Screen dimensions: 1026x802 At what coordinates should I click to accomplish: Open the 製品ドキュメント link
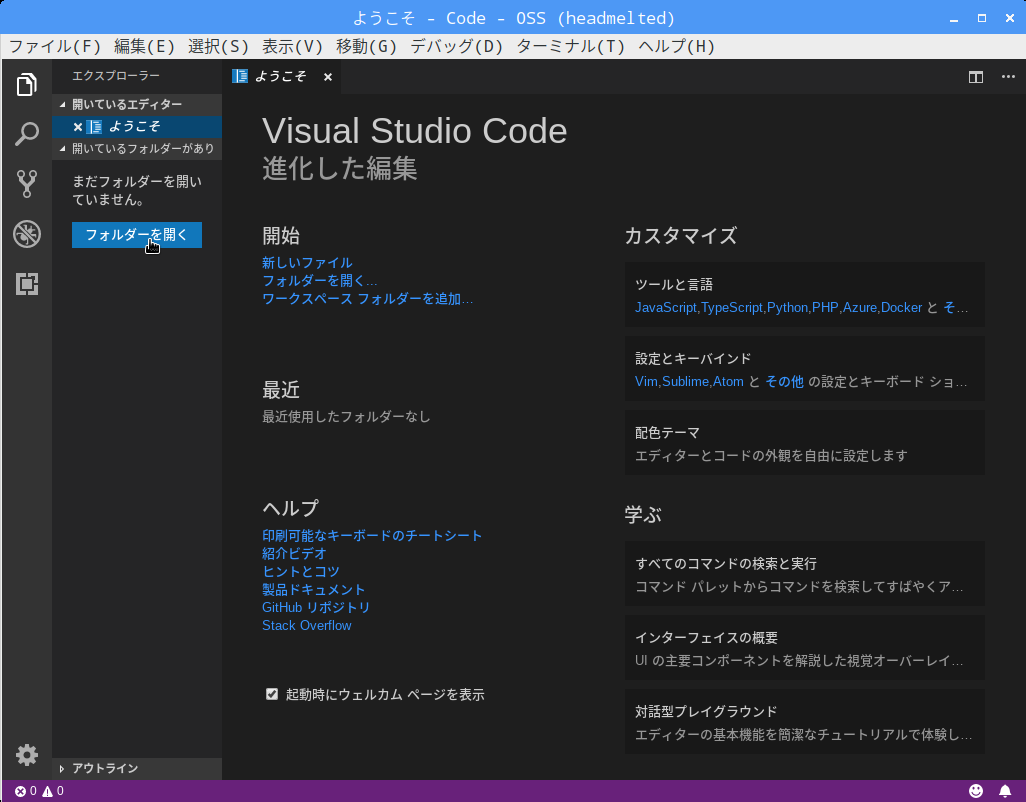313,589
